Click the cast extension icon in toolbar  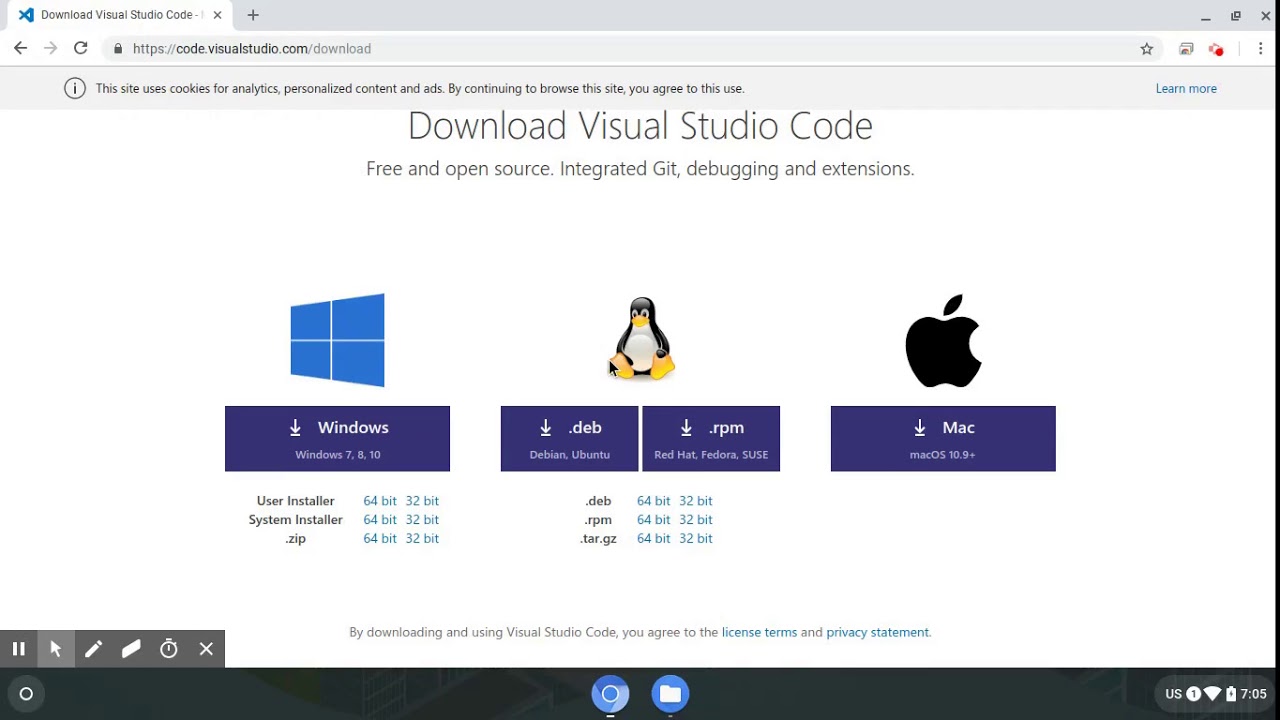pos(1186,49)
